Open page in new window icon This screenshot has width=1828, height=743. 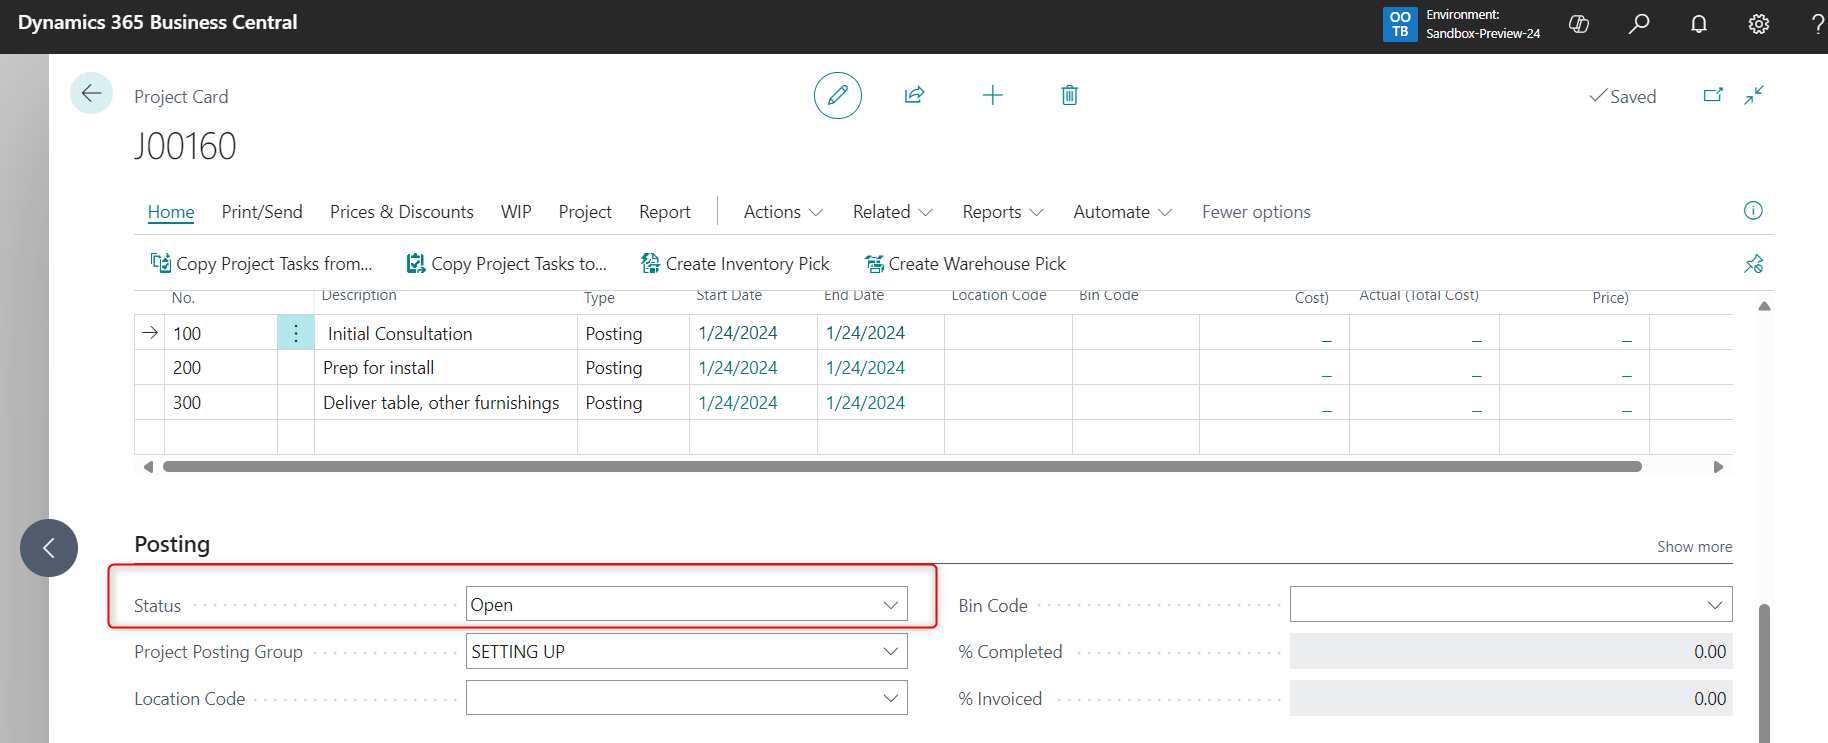pyautogui.click(x=1713, y=95)
